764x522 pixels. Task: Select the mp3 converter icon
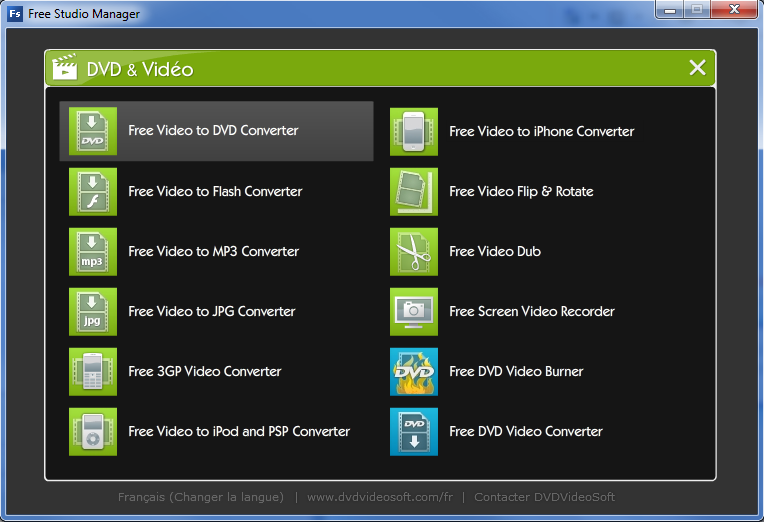93,251
